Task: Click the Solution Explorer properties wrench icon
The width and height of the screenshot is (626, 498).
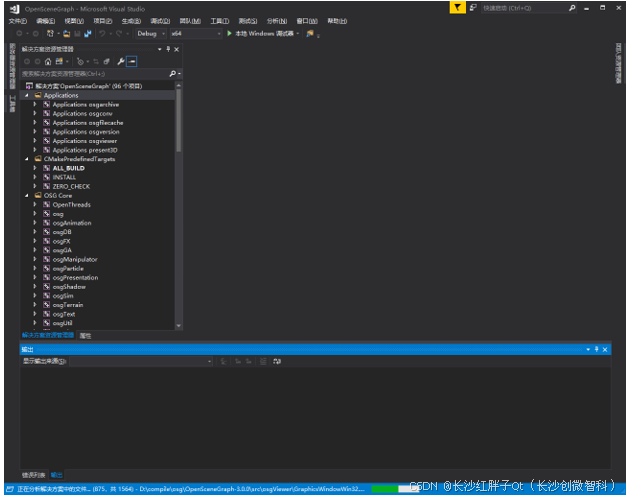Action: (x=120, y=61)
